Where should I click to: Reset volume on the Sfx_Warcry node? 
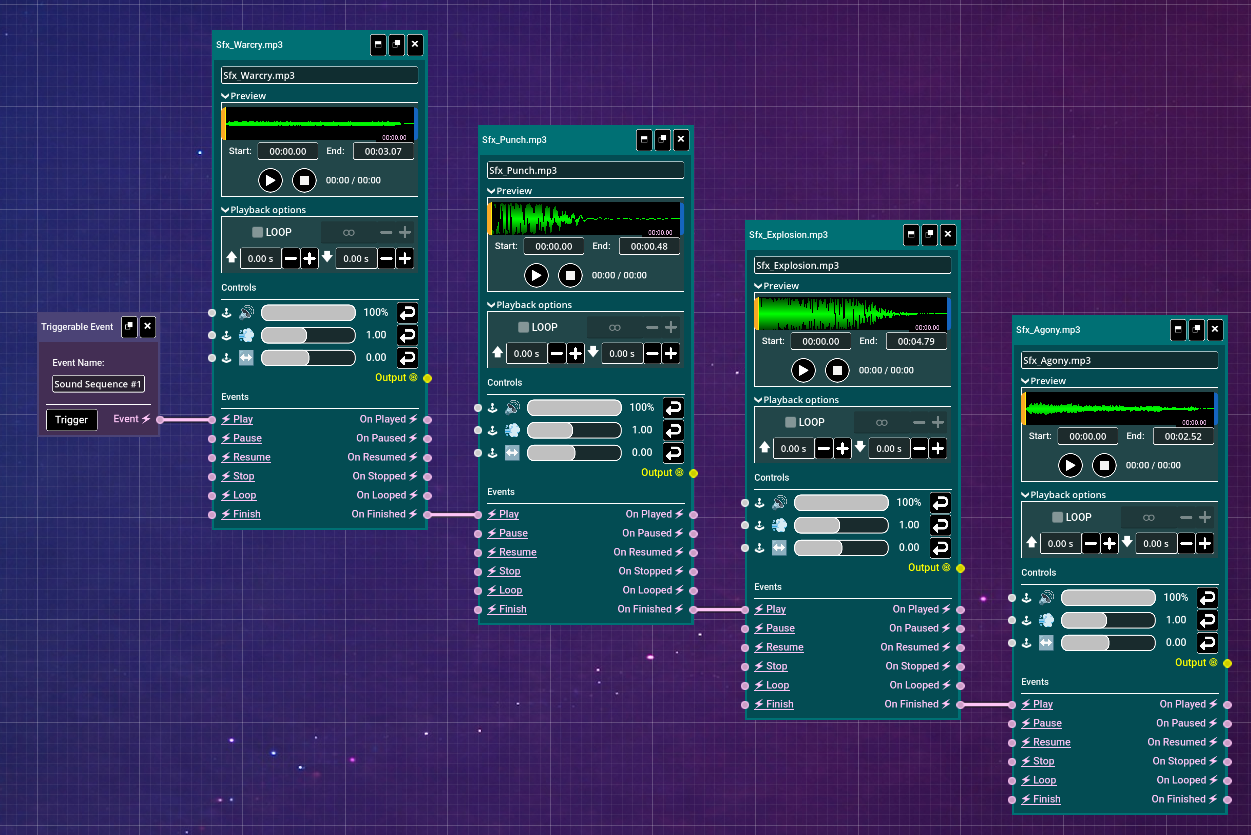click(x=407, y=312)
